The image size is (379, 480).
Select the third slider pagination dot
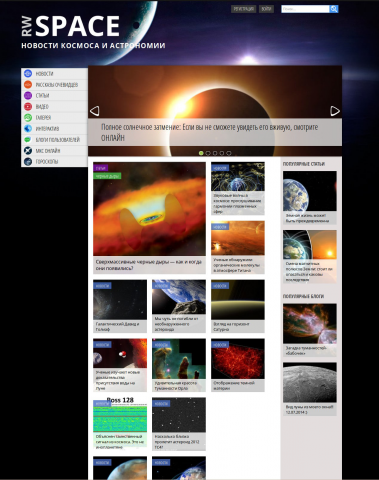click(215, 153)
